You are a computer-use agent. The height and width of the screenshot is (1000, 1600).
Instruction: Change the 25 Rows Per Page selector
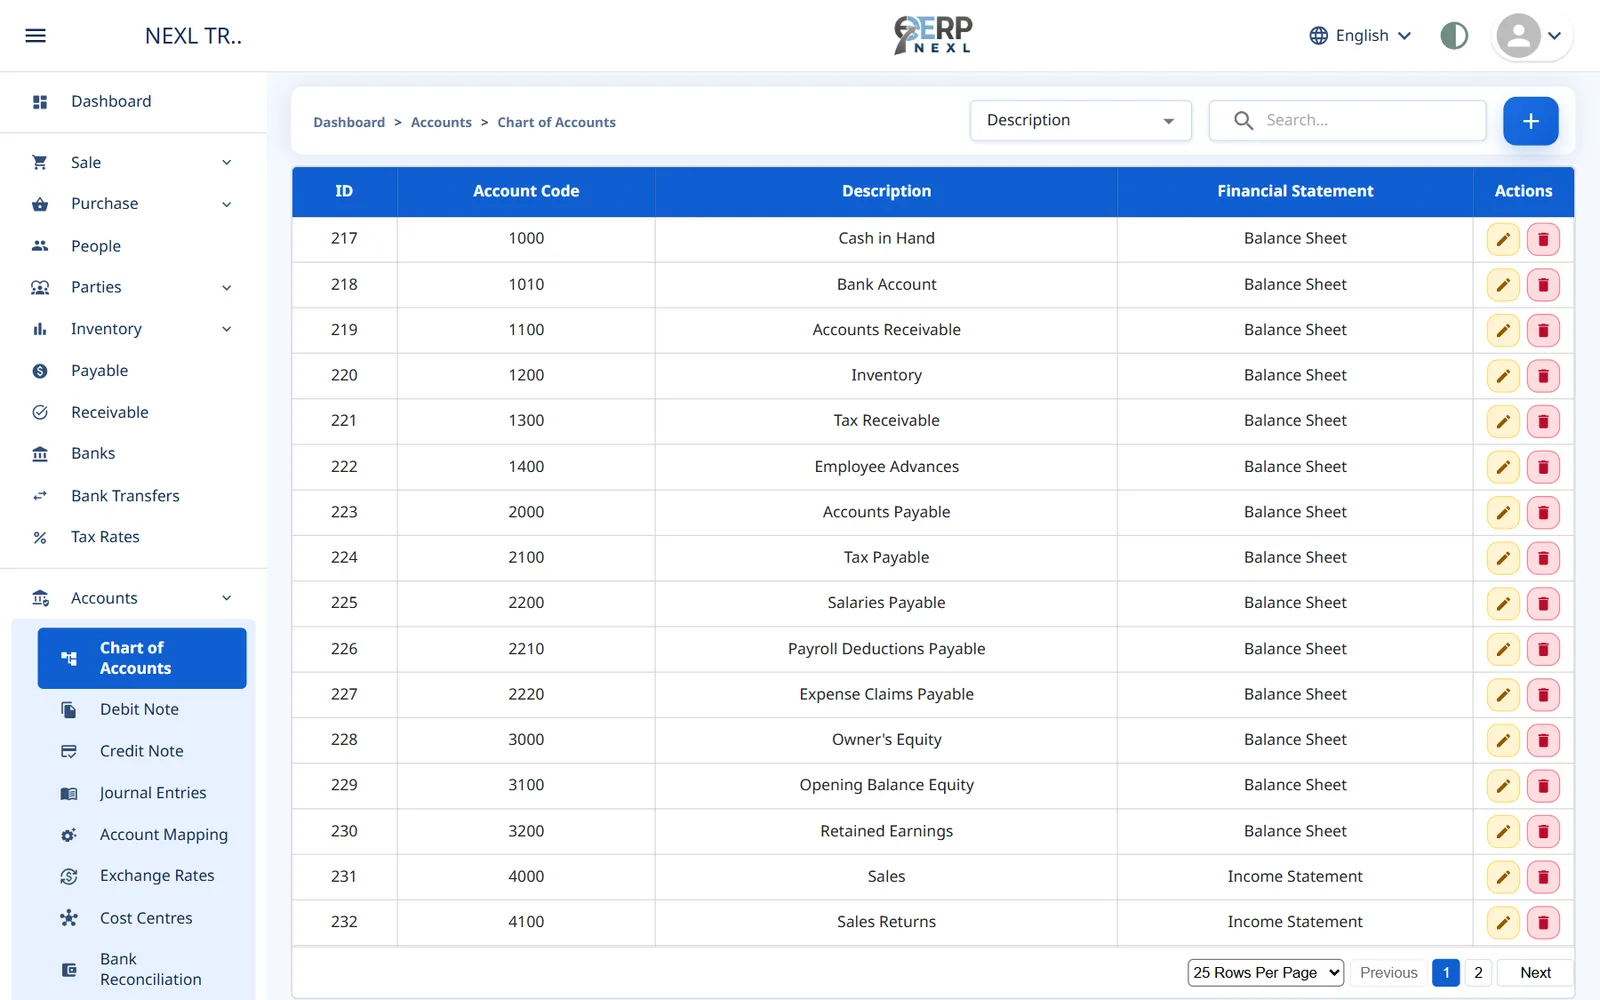click(x=1266, y=972)
